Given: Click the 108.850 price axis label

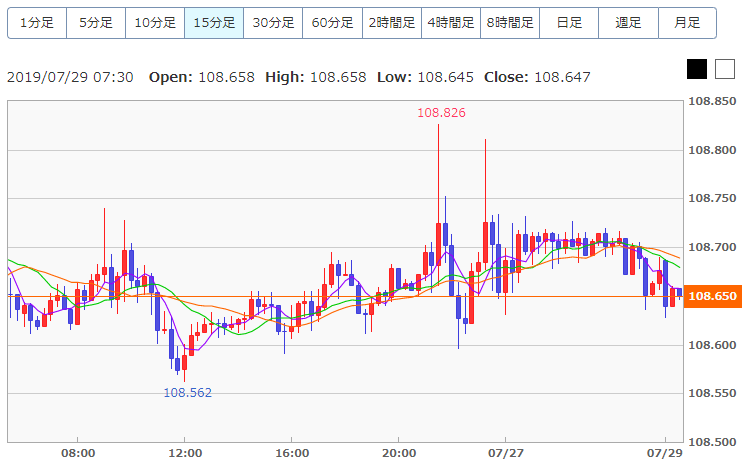Looking at the screenshot, I should [x=712, y=102].
